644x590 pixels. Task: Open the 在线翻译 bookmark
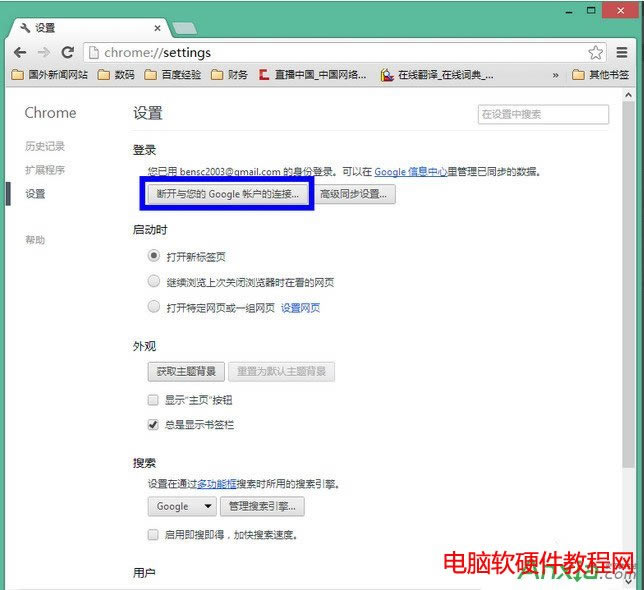pos(437,75)
